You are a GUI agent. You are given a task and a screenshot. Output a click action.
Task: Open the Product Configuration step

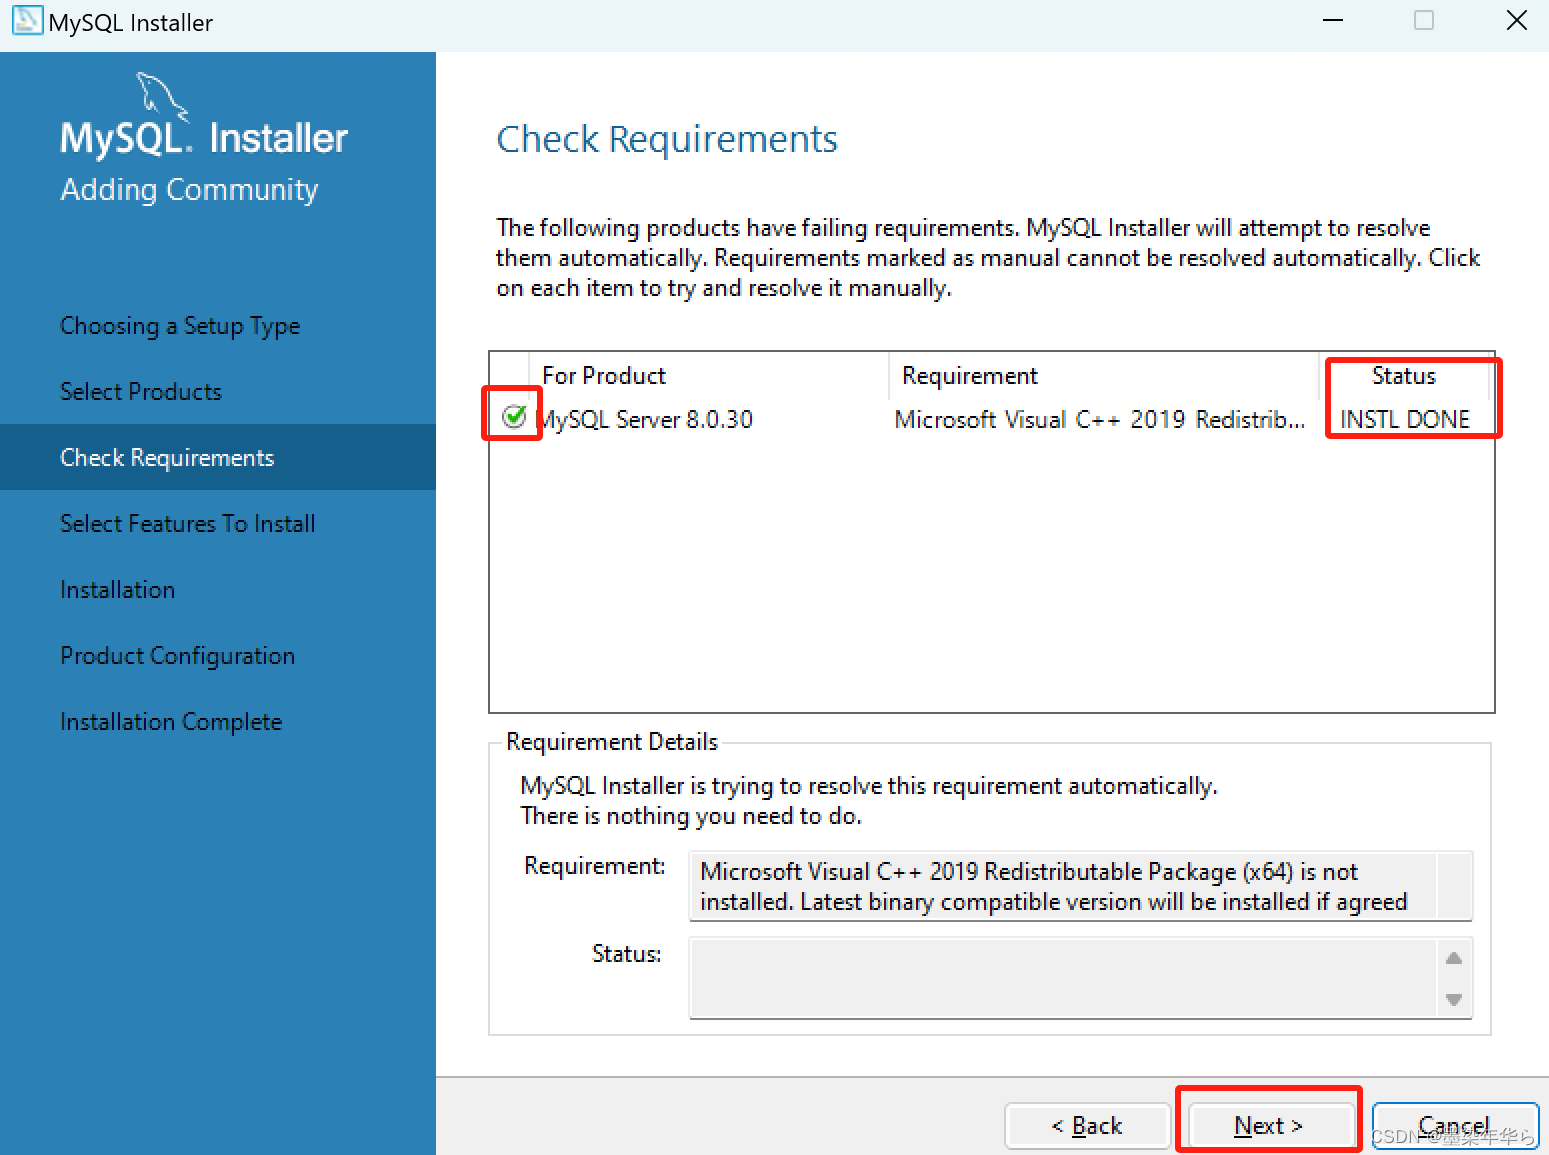click(178, 656)
